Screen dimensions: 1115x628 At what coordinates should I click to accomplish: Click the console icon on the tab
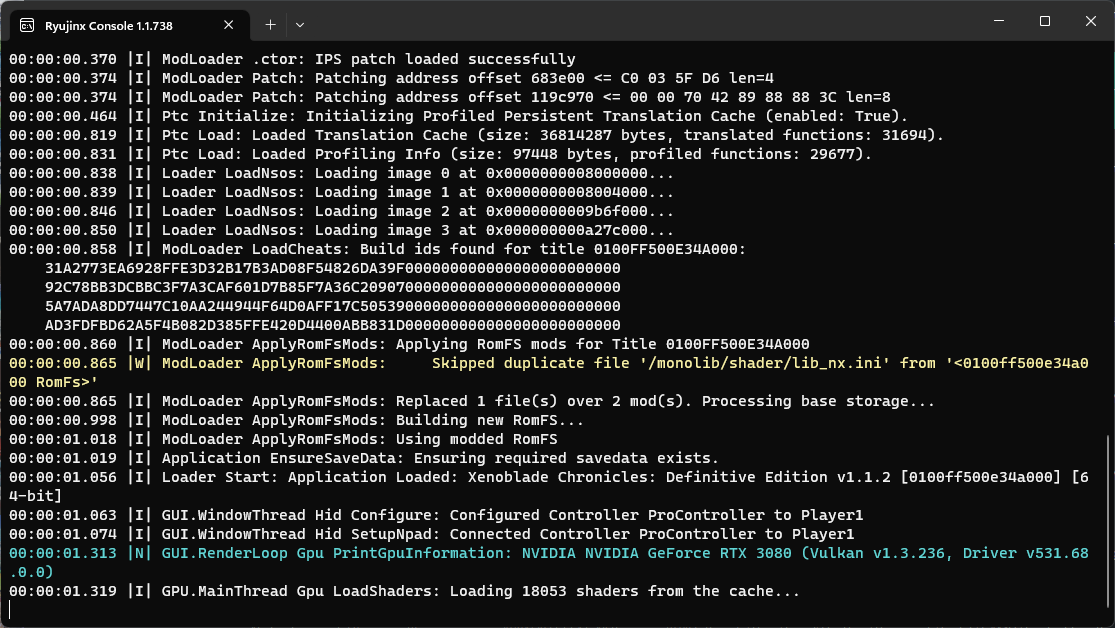(27, 26)
